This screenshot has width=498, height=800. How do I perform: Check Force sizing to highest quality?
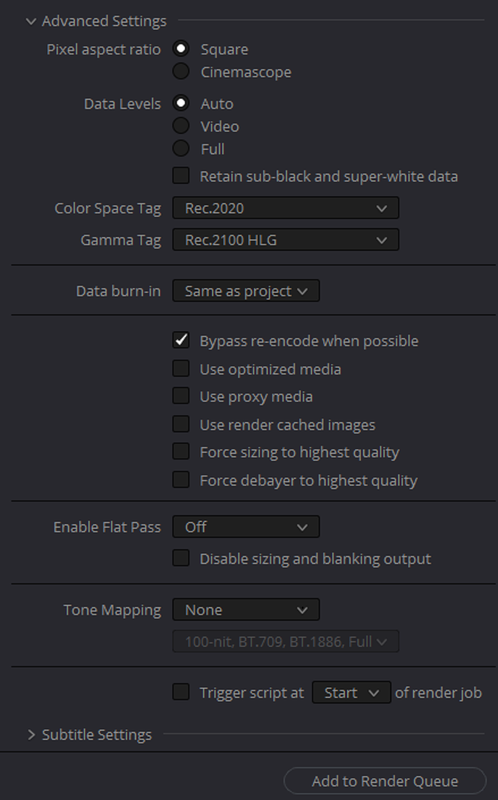(x=181, y=452)
